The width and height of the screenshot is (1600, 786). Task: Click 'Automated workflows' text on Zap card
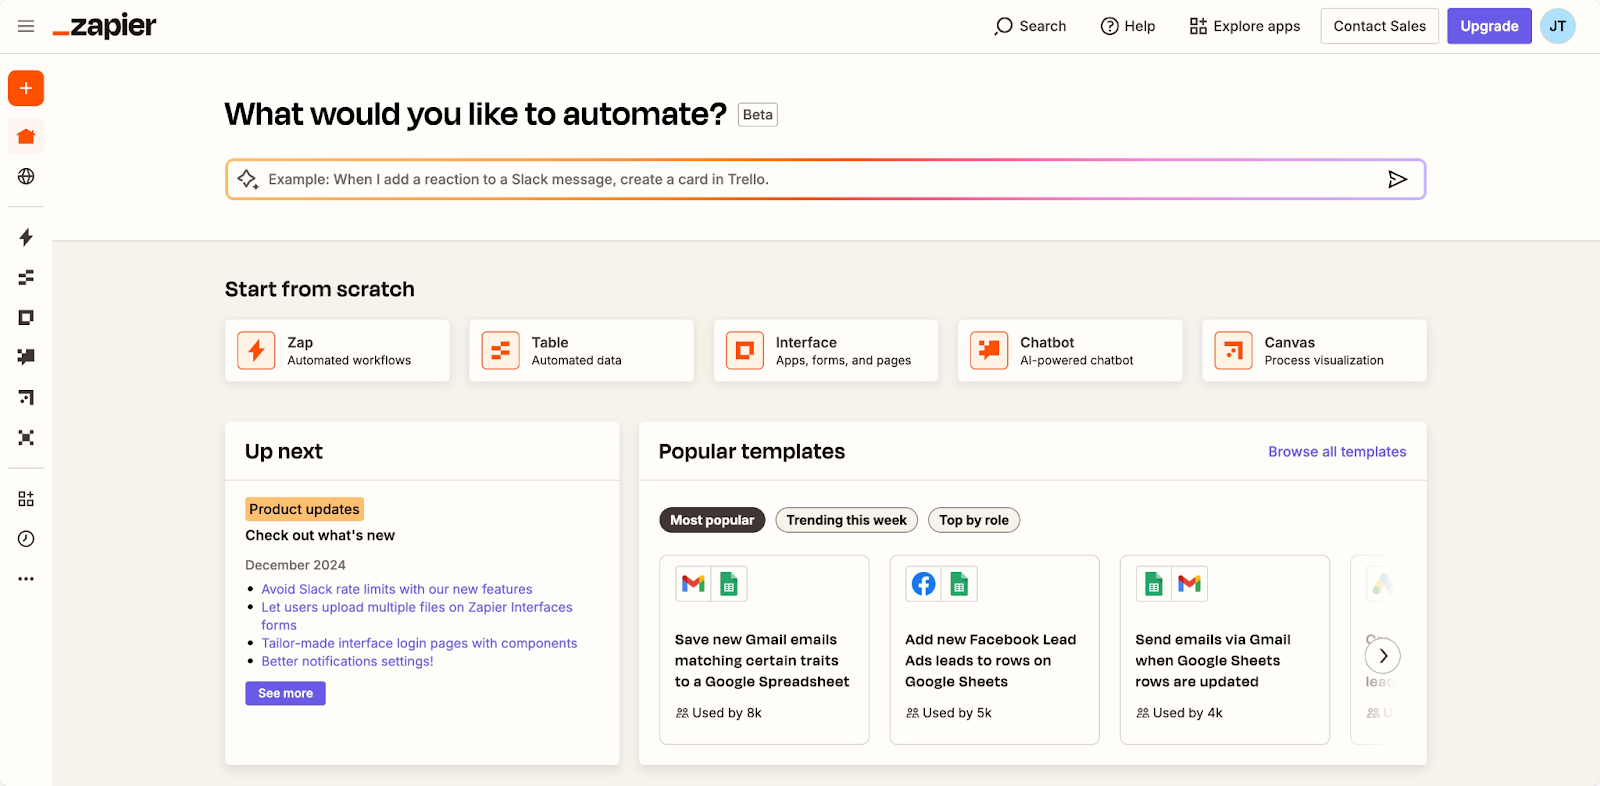point(349,360)
